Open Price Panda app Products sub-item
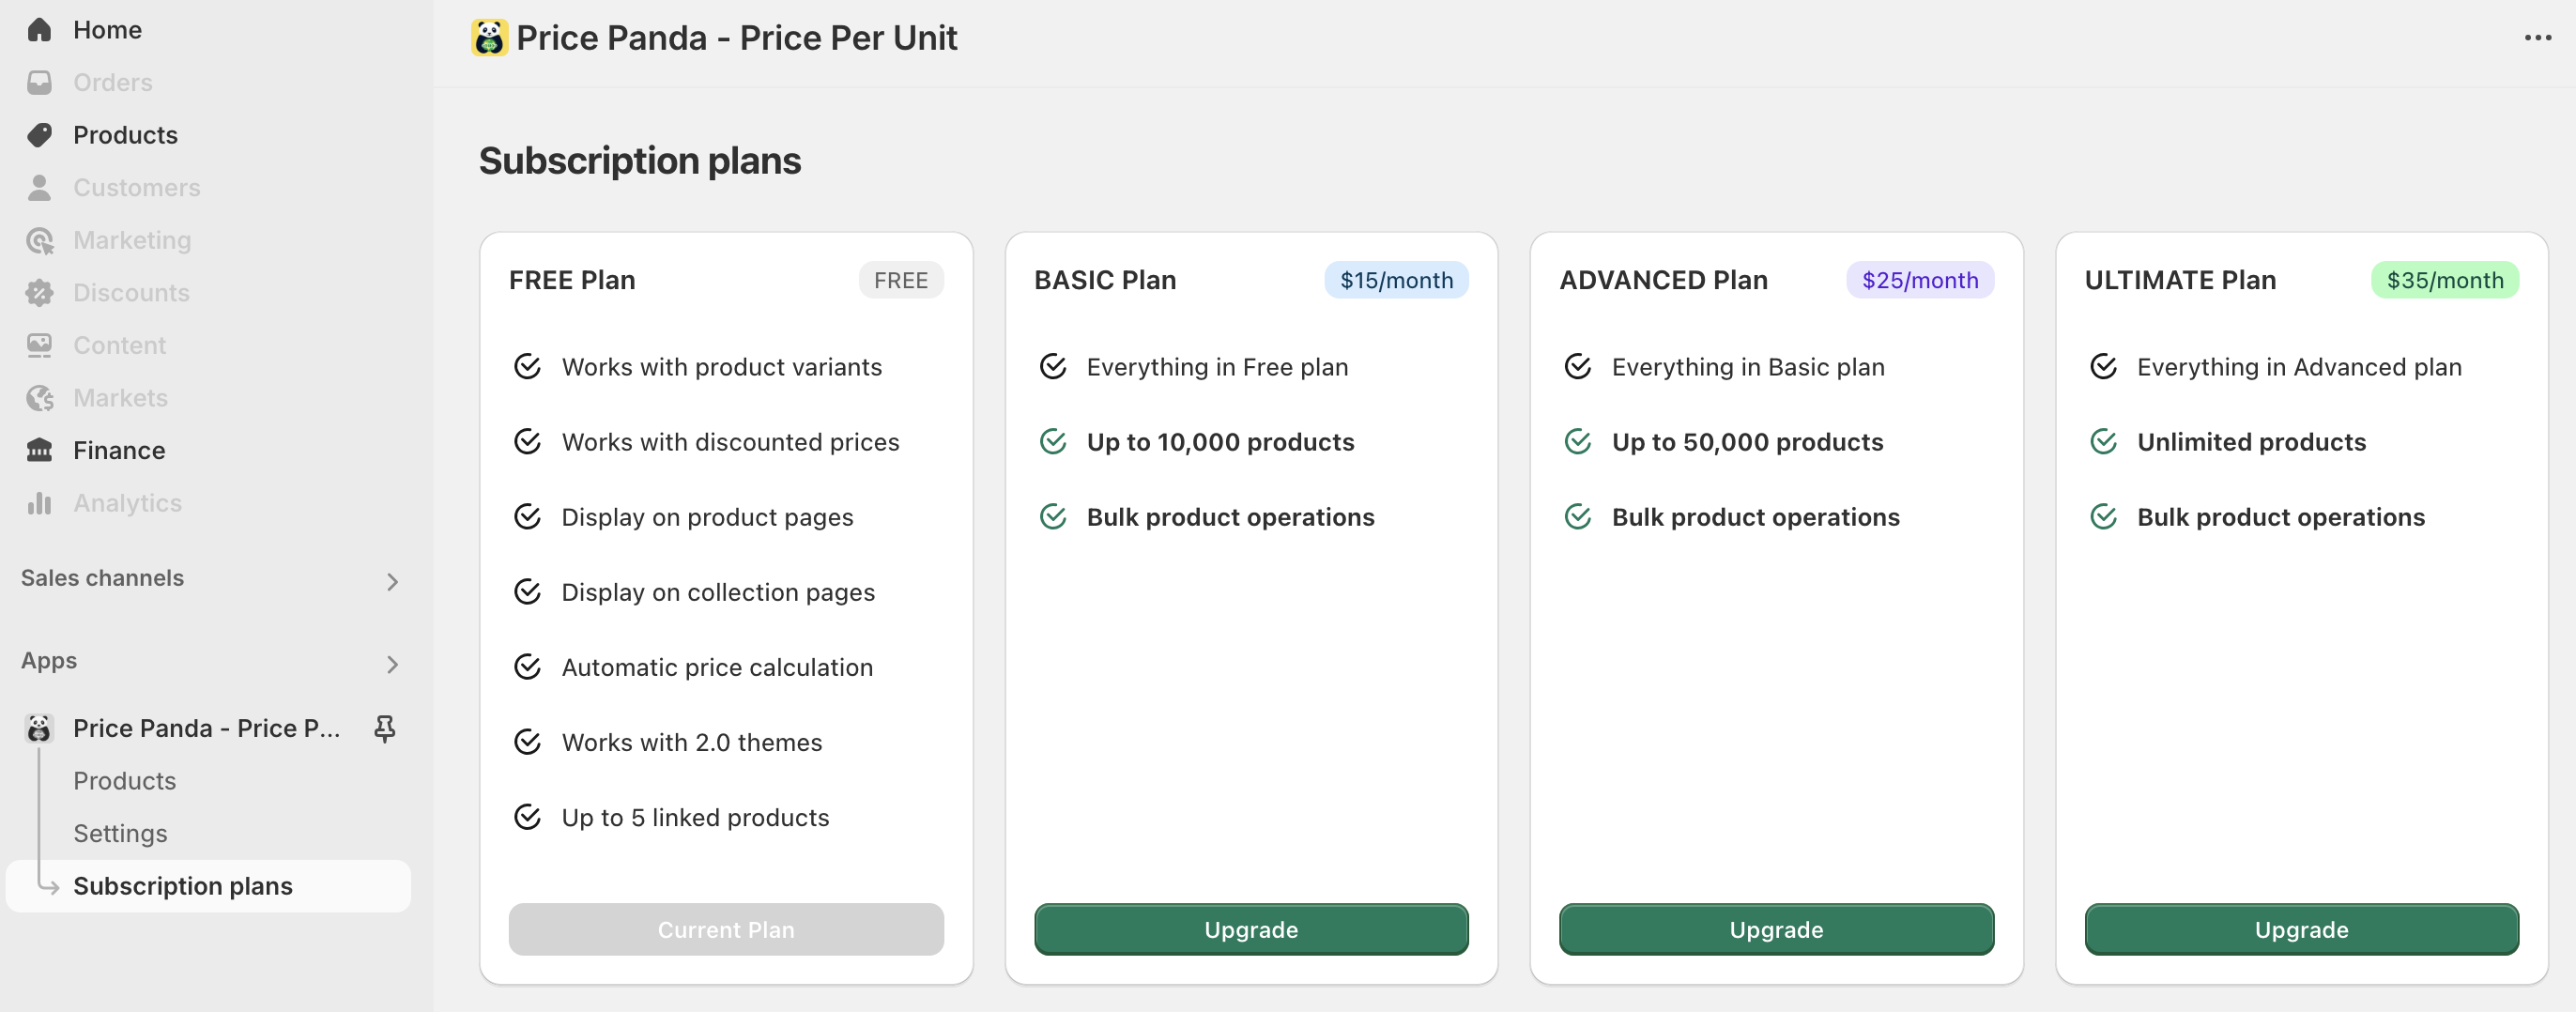 tap(124, 781)
